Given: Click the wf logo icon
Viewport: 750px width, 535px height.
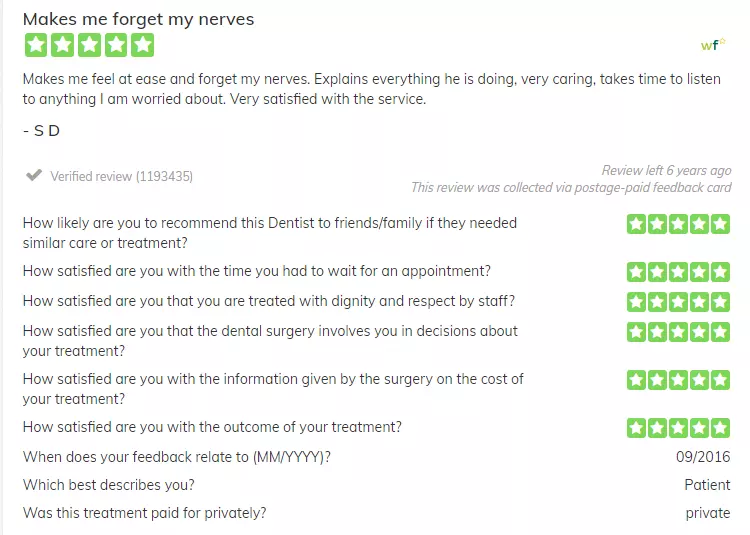Looking at the screenshot, I should click(x=713, y=44).
